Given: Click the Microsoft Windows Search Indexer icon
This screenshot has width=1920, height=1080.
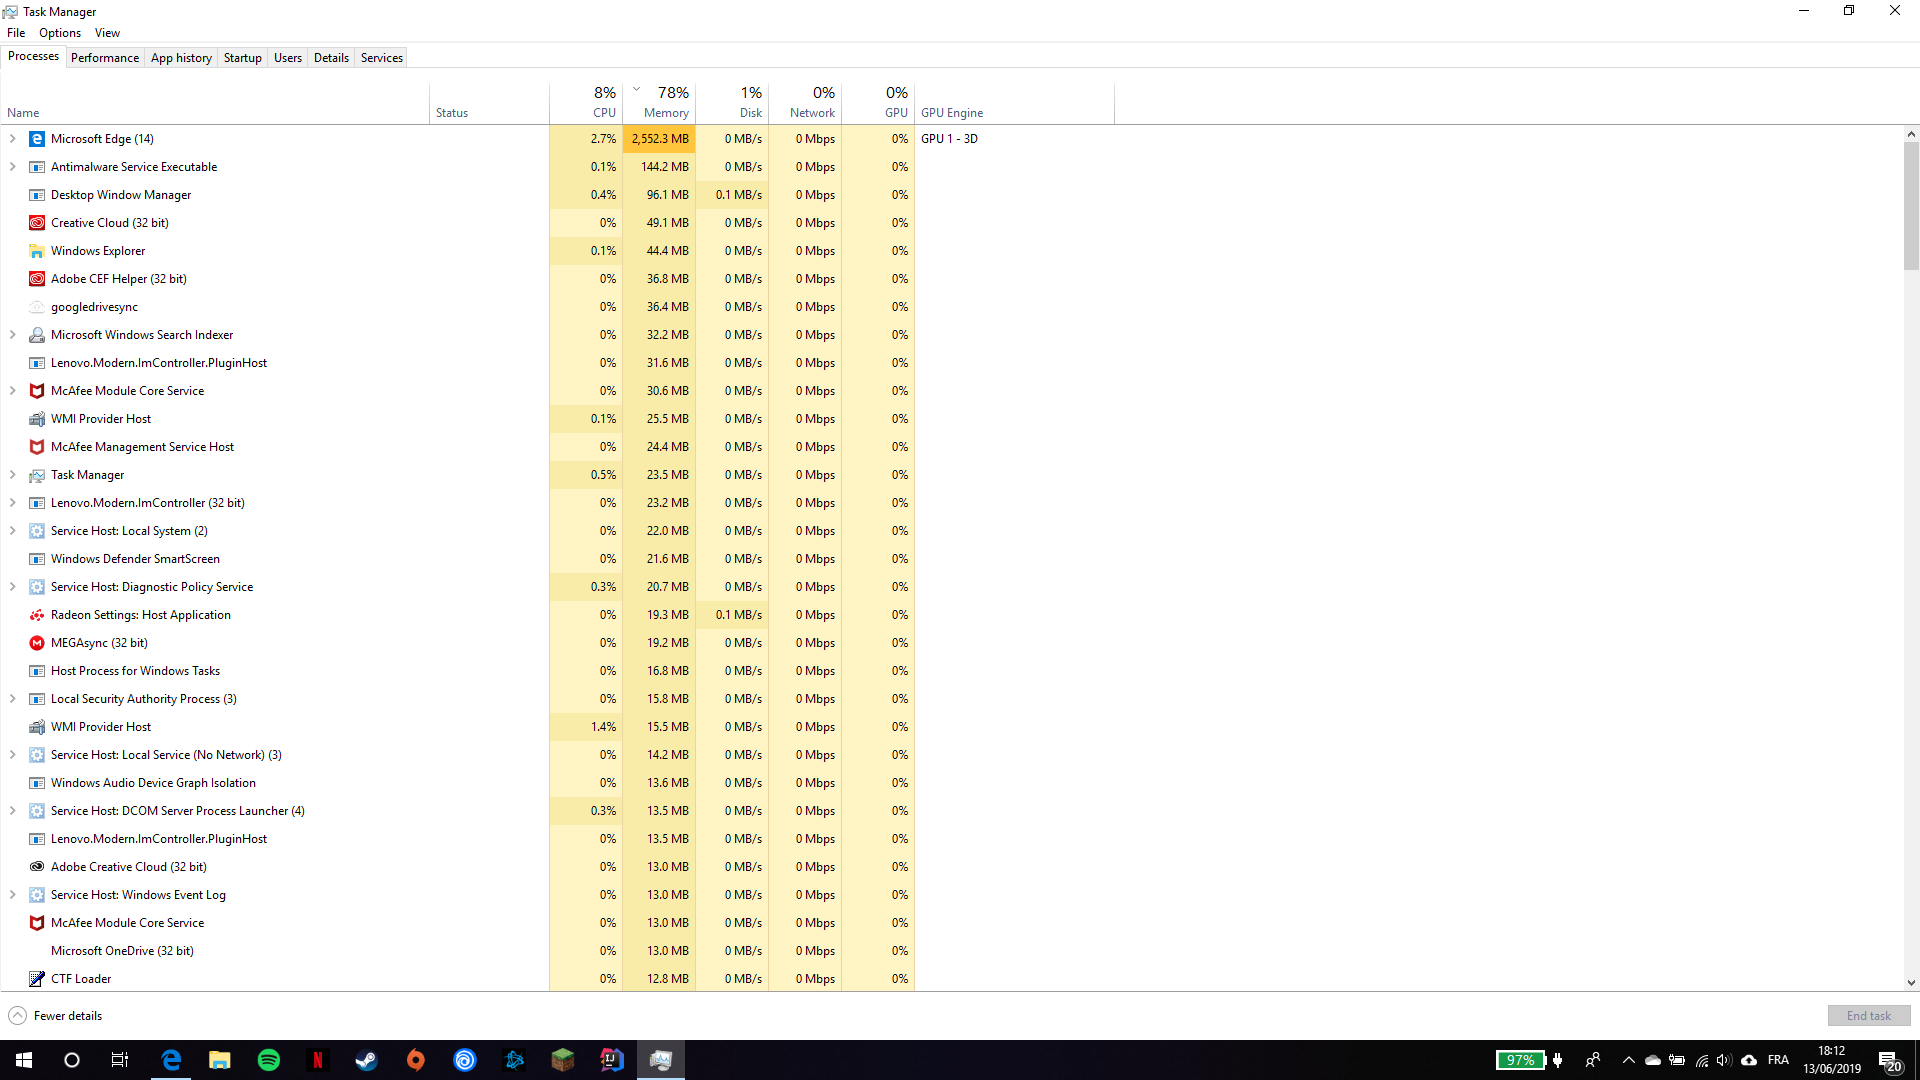Looking at the screenshot, I should pos(37,335).
